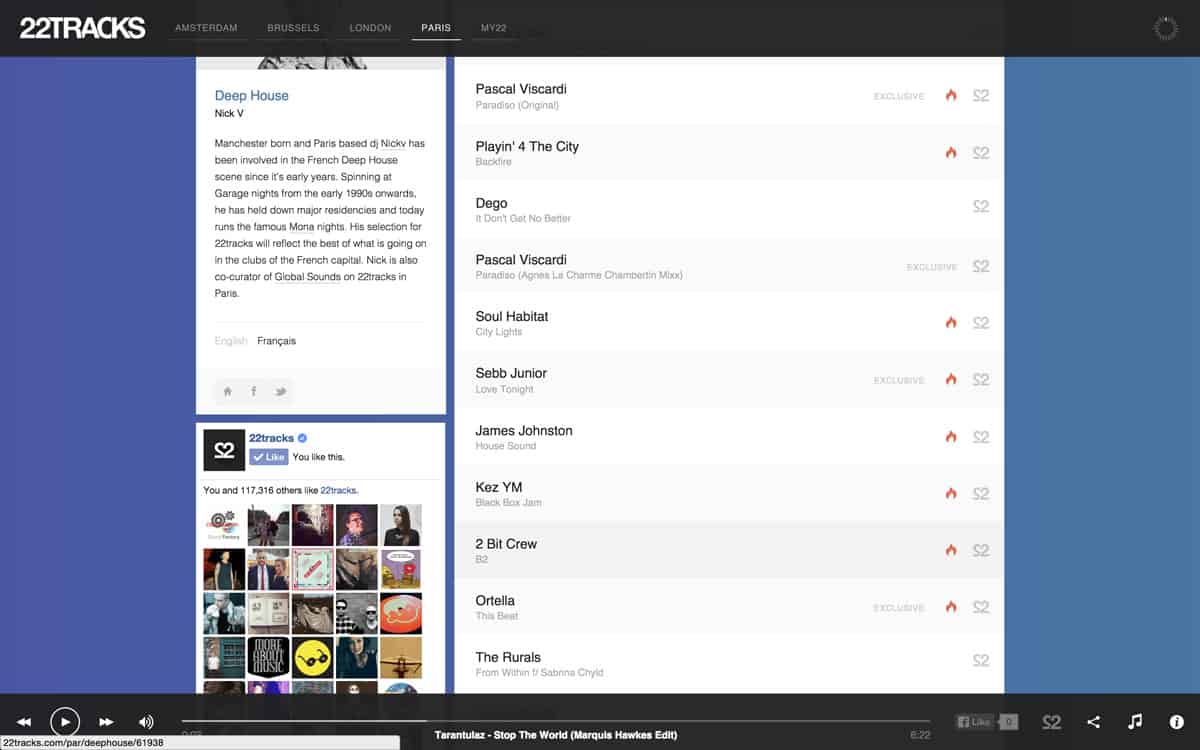Open the yellow smiley face fan thumbnail

[x=313, y=657]
